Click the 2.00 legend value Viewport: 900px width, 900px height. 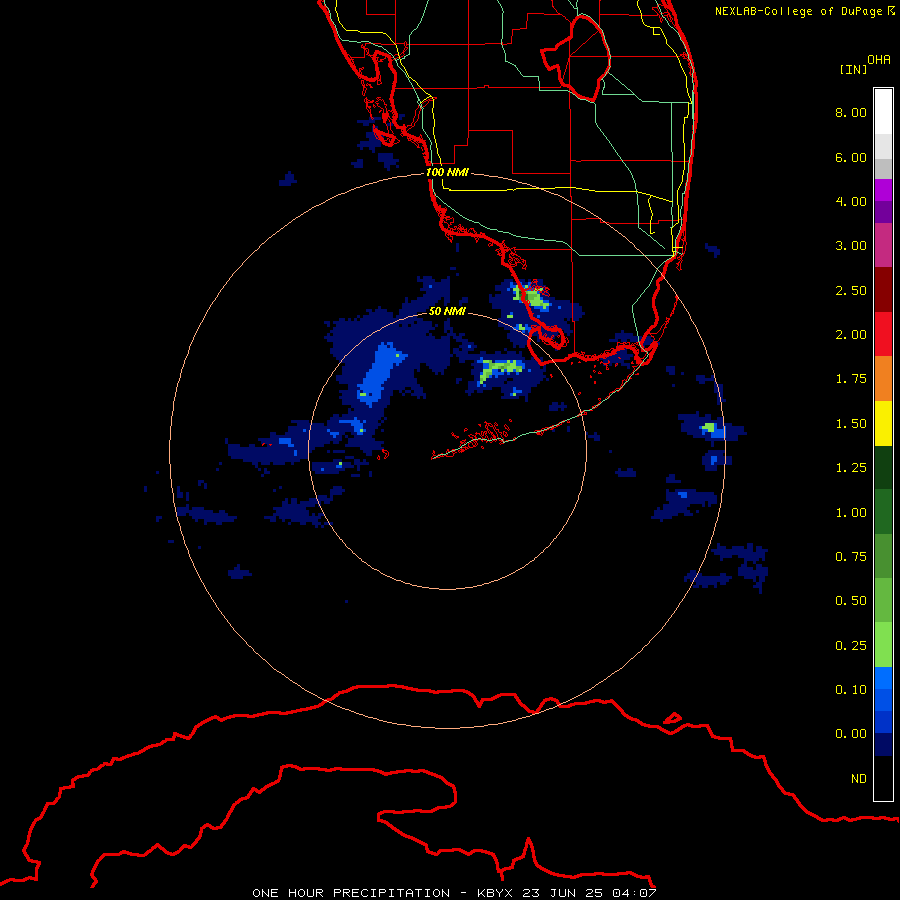851,335
